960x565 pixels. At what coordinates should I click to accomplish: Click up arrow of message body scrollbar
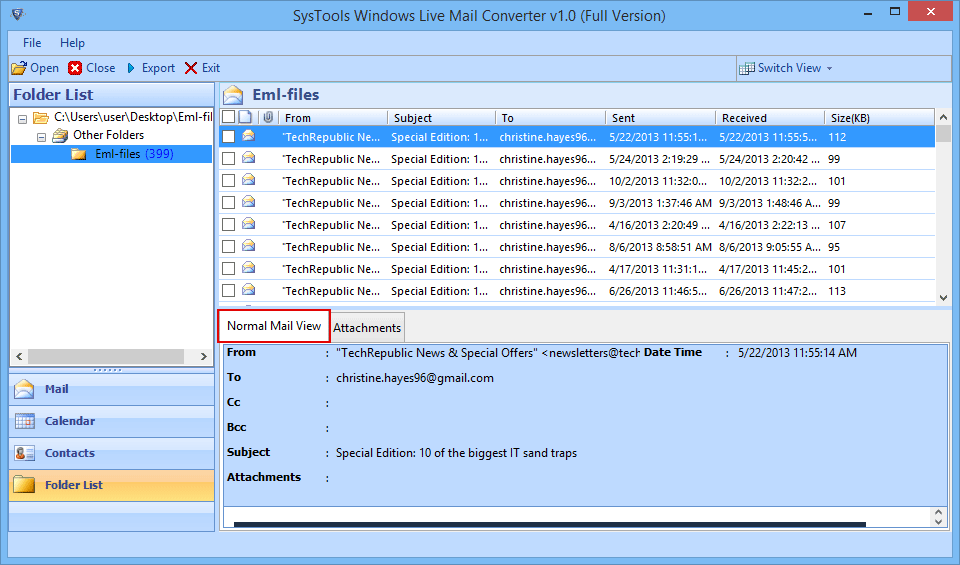(939, 512)
